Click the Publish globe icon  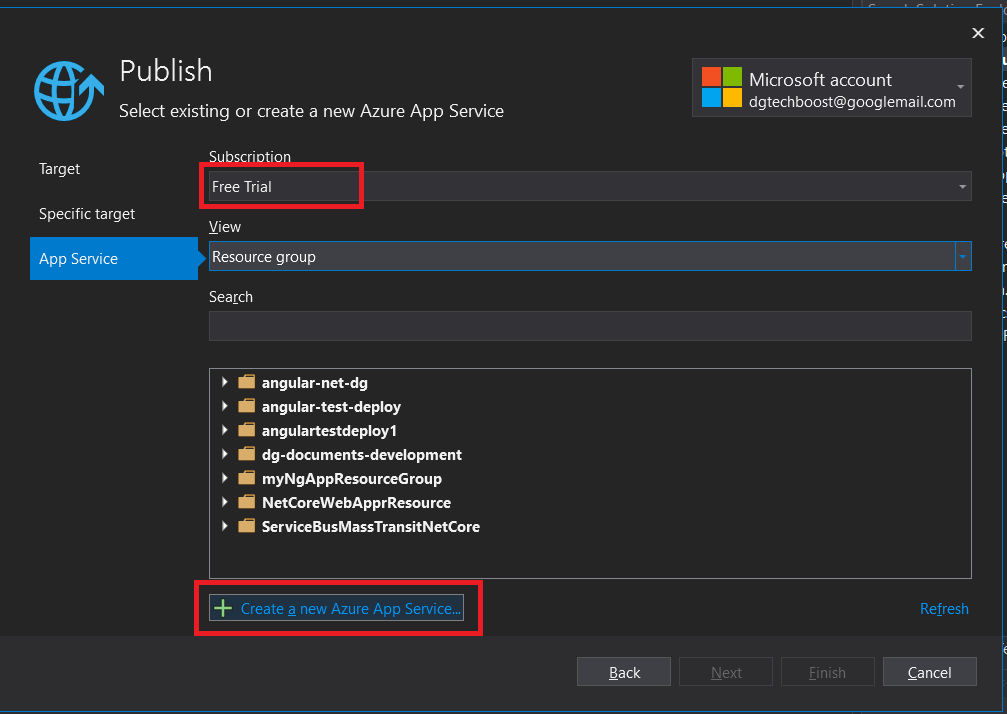[x=68, y=91]
